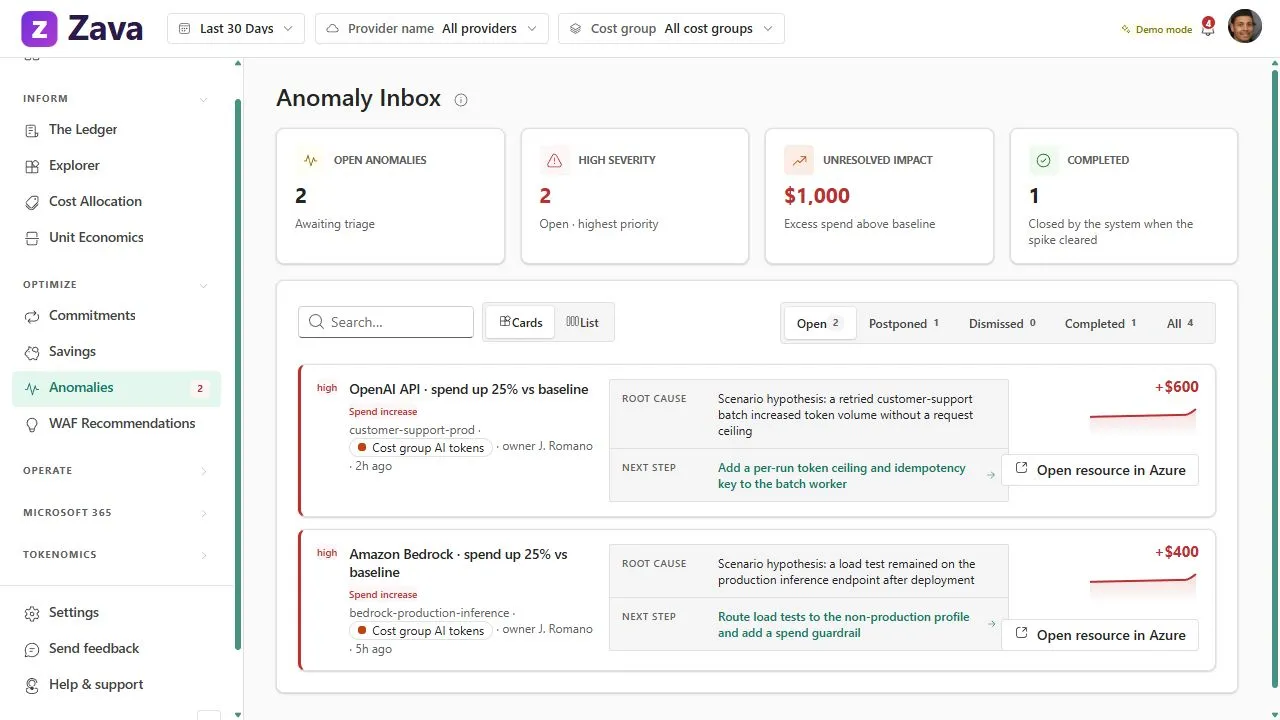Click the Amazon Bedrock spend sparkline

[x=1143, y=585]
